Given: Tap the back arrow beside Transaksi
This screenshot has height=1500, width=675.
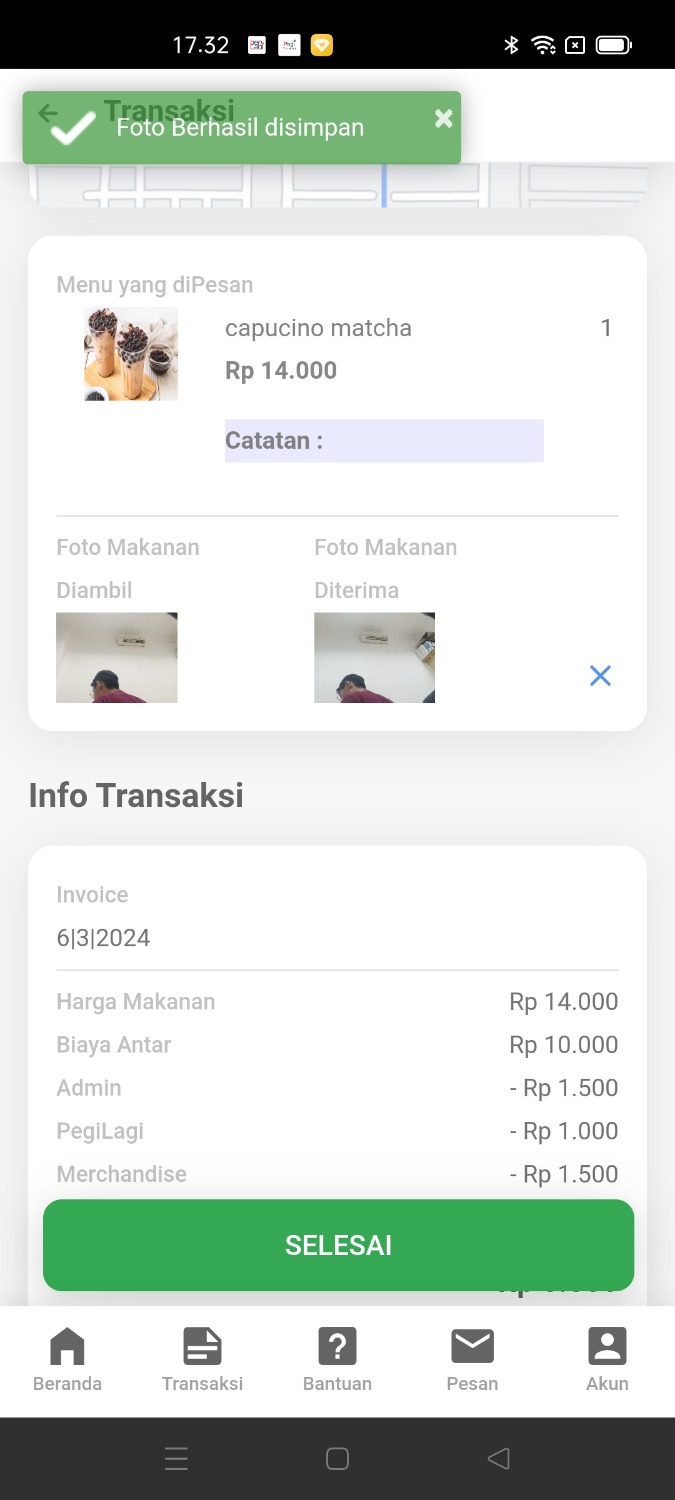Looking at the screenshot, I should point(48,113).
